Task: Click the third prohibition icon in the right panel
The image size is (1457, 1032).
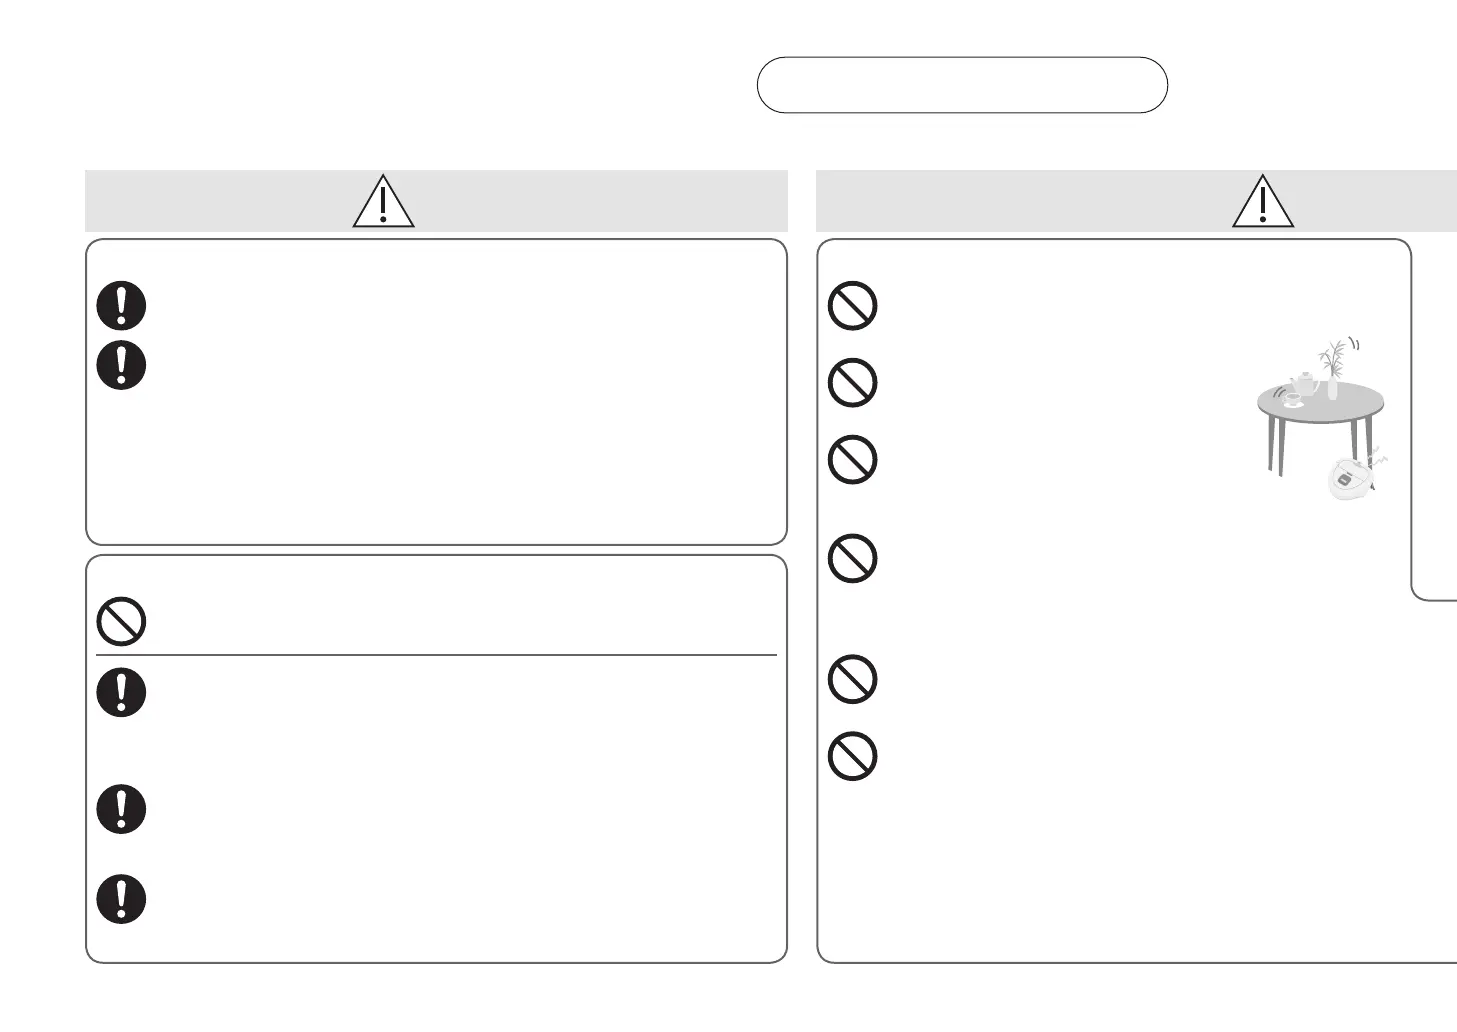Action: click(853, 460)
